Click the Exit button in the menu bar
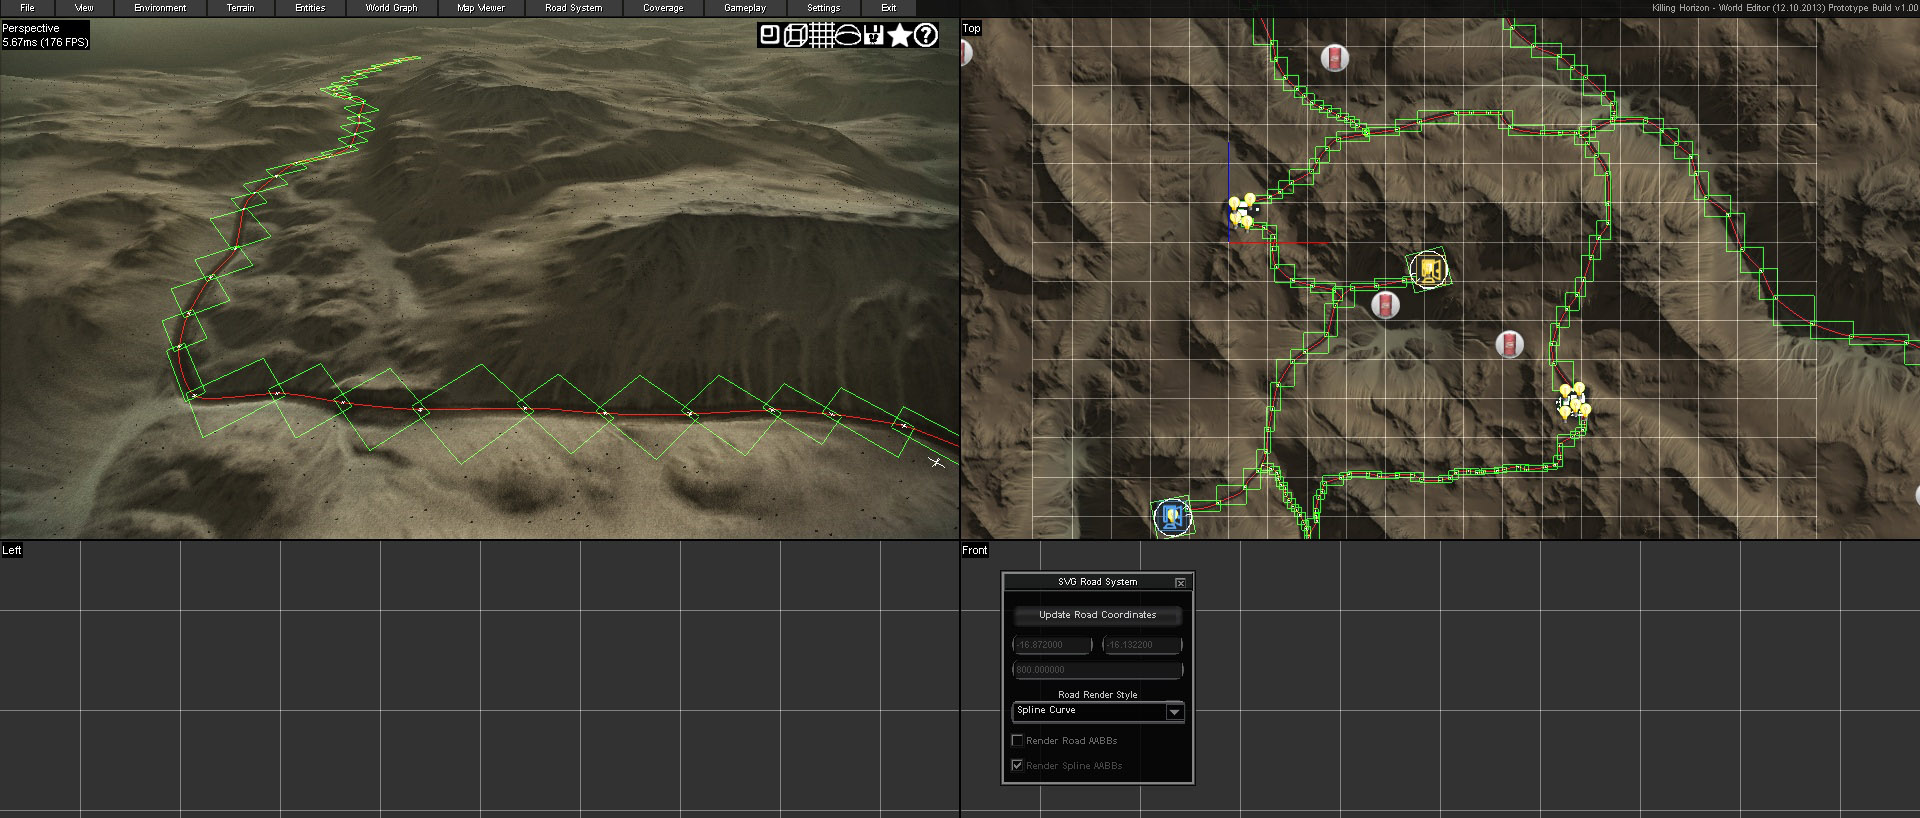Image resolution: width=1920 pixels, height=818 pixels. click(x=888, y=8)
